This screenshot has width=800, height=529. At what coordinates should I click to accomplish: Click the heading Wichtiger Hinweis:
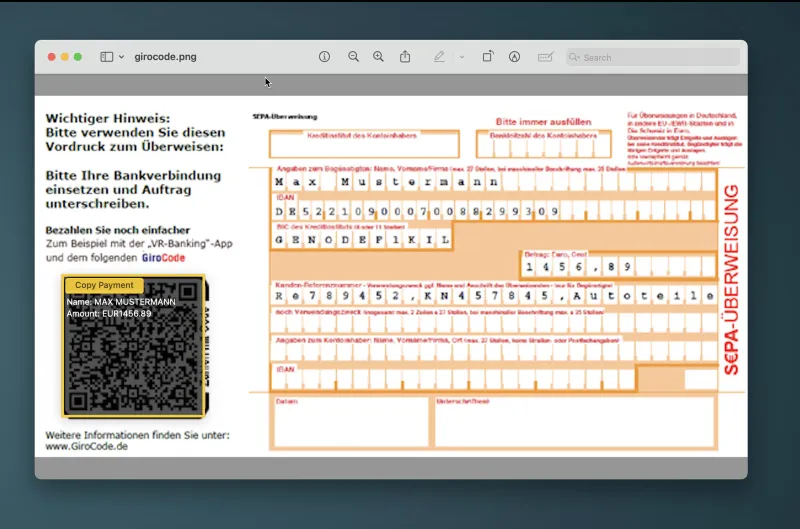[x=108, y=118]
